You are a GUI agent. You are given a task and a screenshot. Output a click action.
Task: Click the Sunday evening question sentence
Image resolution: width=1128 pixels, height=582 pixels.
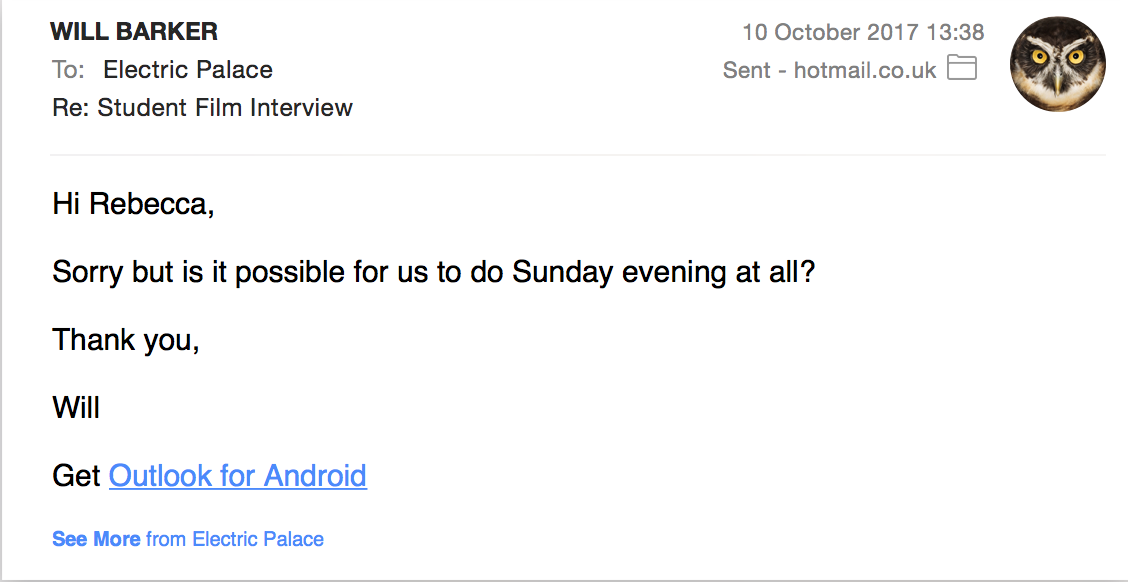click(x=433, y=272)
